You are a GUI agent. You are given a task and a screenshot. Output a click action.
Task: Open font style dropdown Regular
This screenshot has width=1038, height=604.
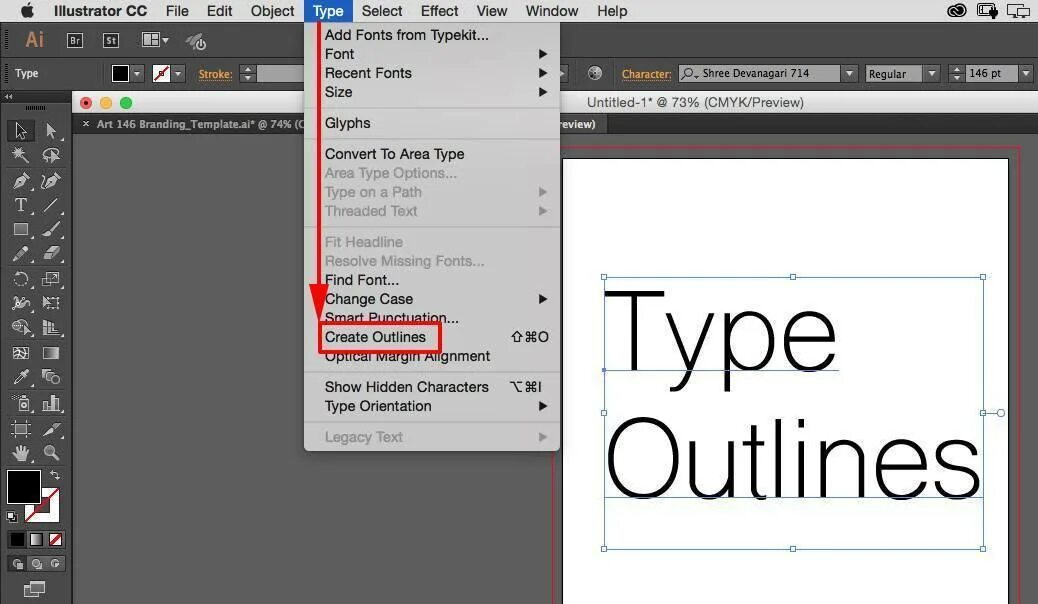point(931,74)
